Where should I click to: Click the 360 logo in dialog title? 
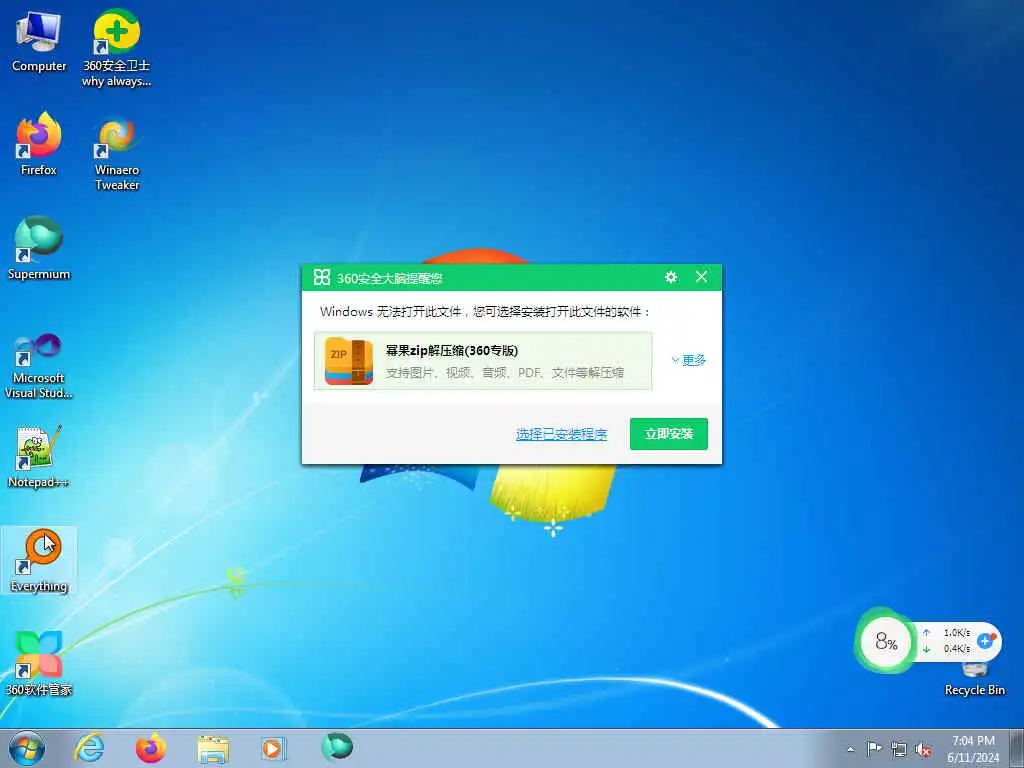point(322,278)
